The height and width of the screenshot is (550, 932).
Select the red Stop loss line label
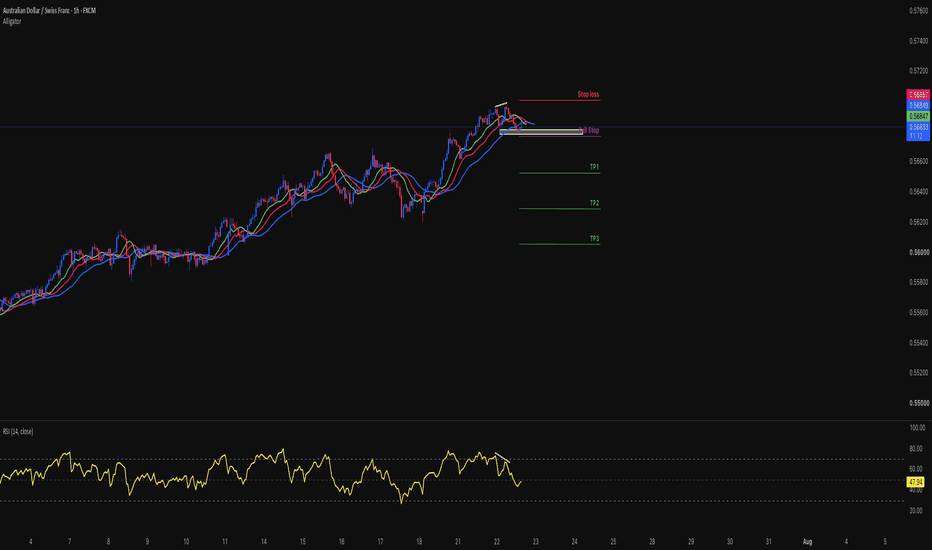coord(588,95)
